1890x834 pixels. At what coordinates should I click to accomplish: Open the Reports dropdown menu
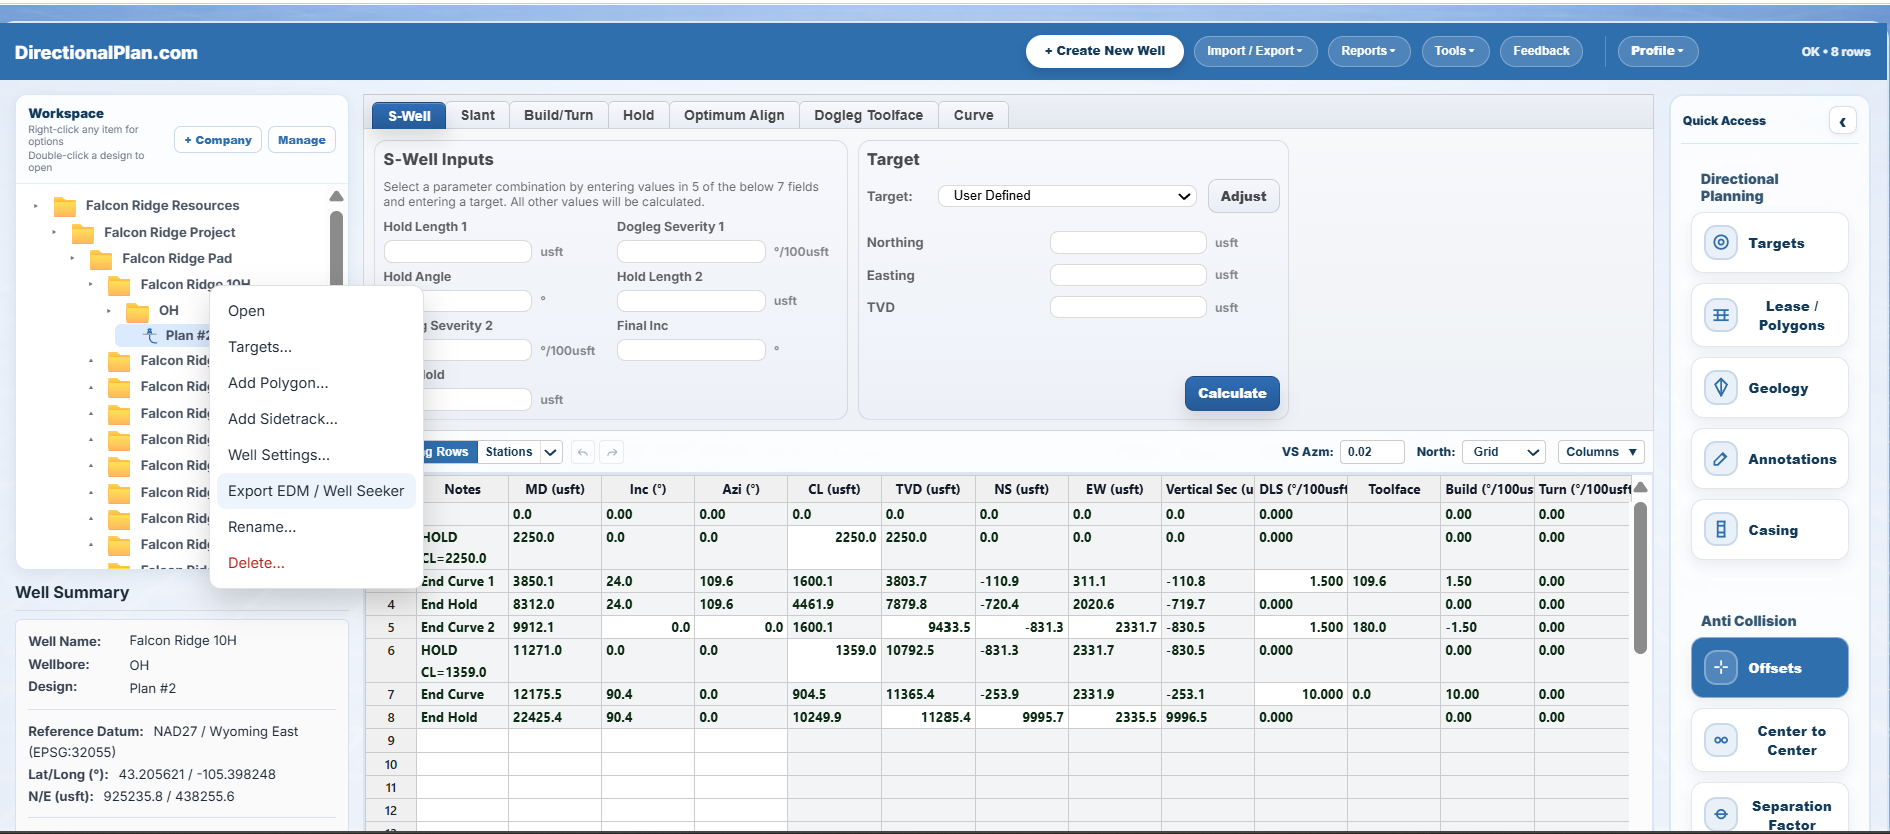point(1368,51)
